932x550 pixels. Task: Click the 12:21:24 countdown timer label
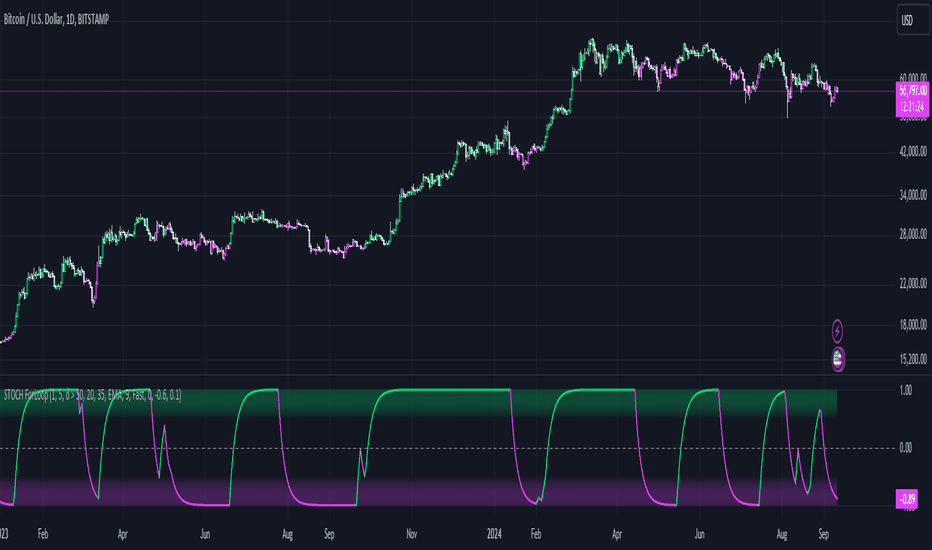[x=913, y=107]
